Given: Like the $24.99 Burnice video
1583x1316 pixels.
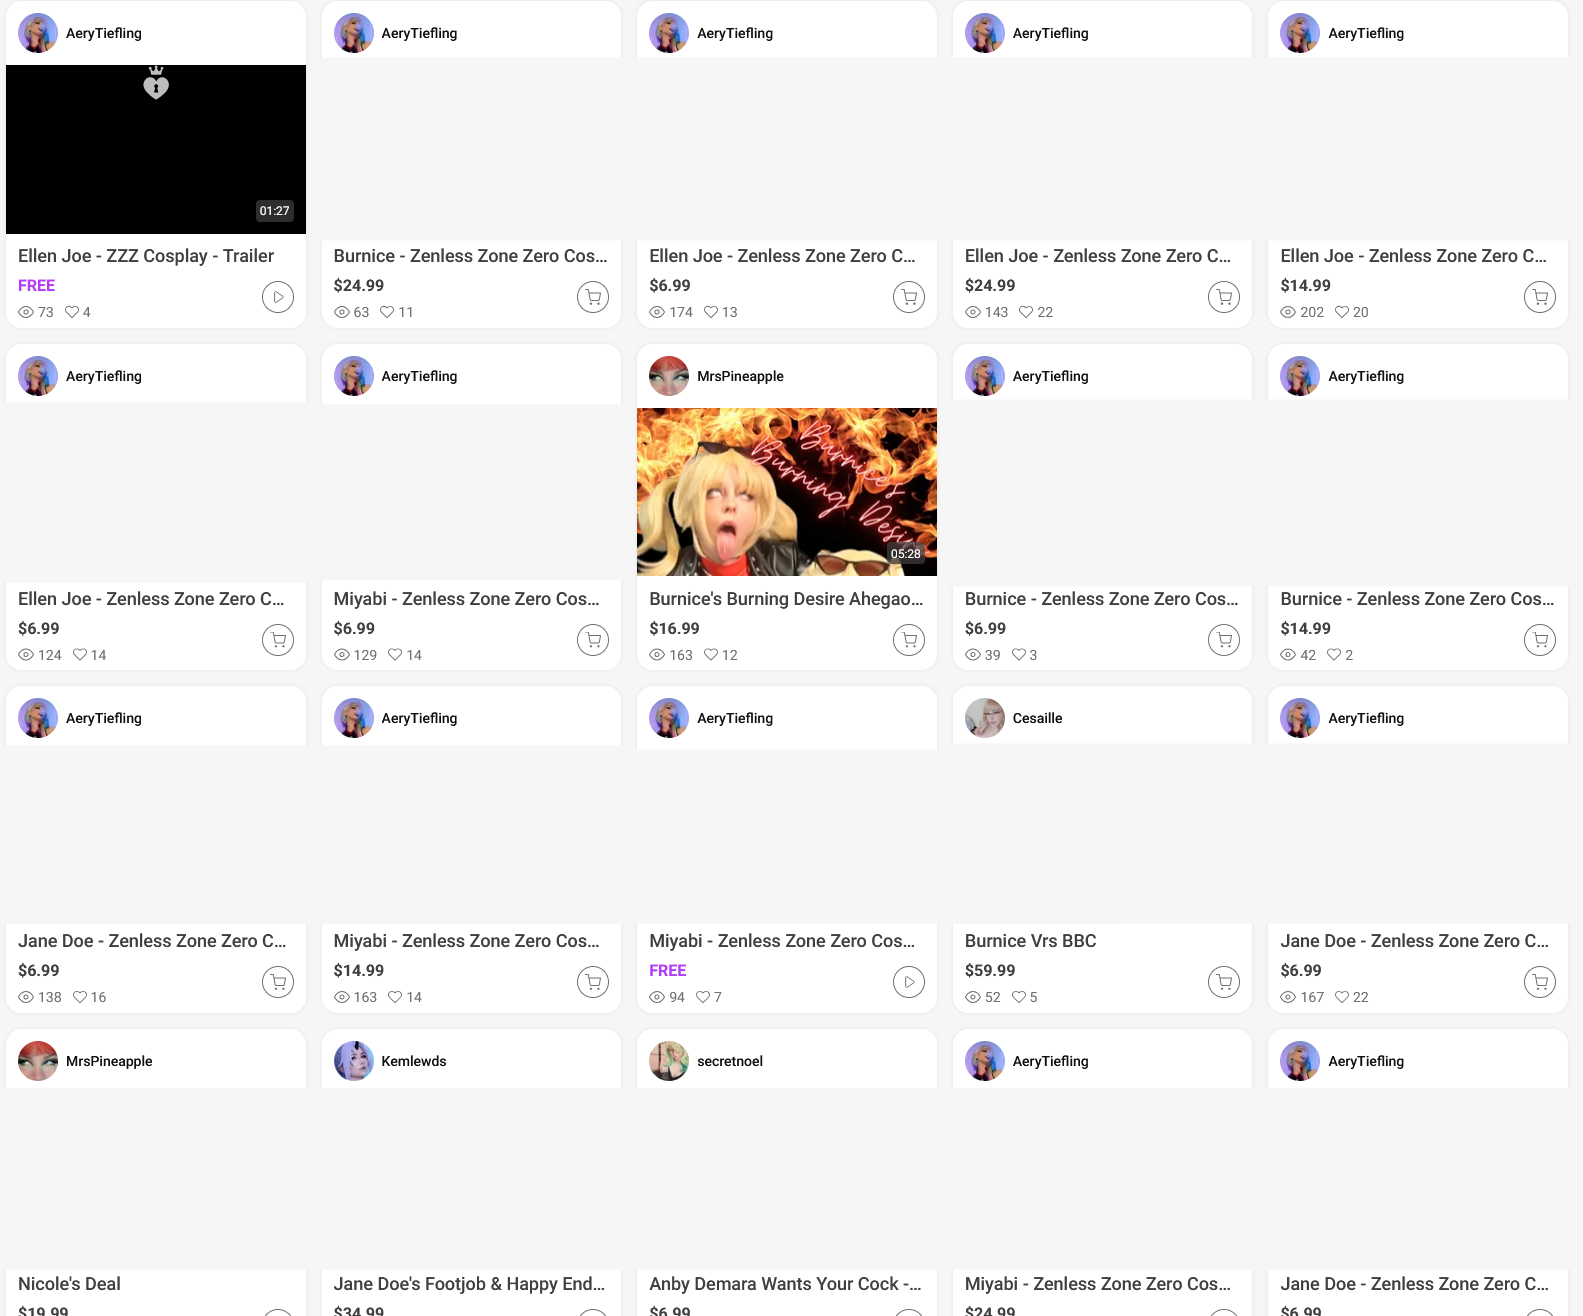Looking at the screenshot, I should [x=387, y=312].
